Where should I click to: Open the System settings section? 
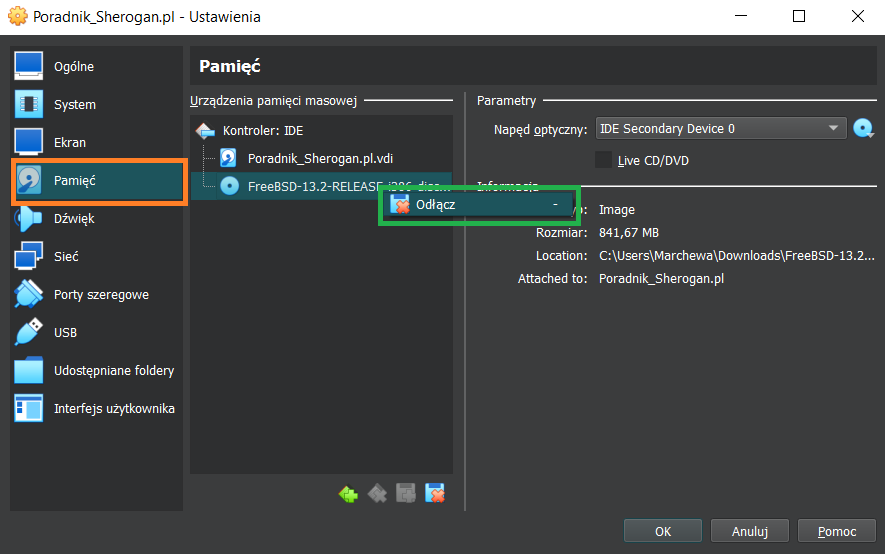click(x=74, y=105)
